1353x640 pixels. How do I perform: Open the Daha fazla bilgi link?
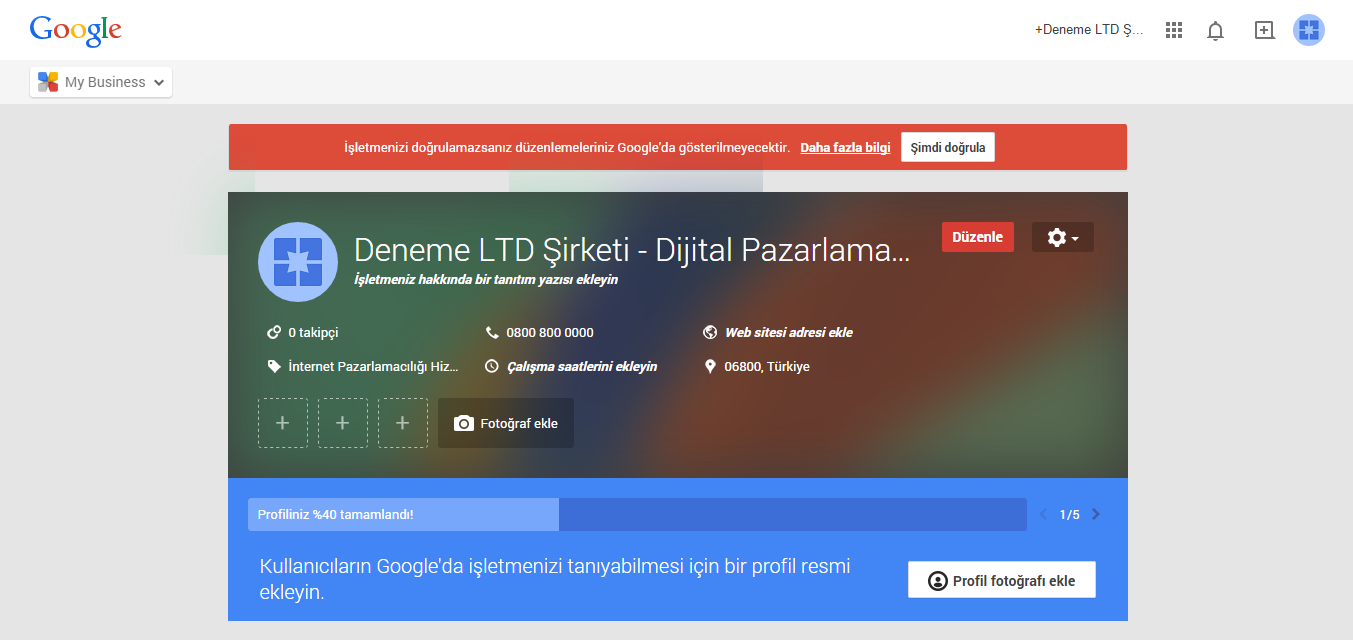[x=845, y=147]
